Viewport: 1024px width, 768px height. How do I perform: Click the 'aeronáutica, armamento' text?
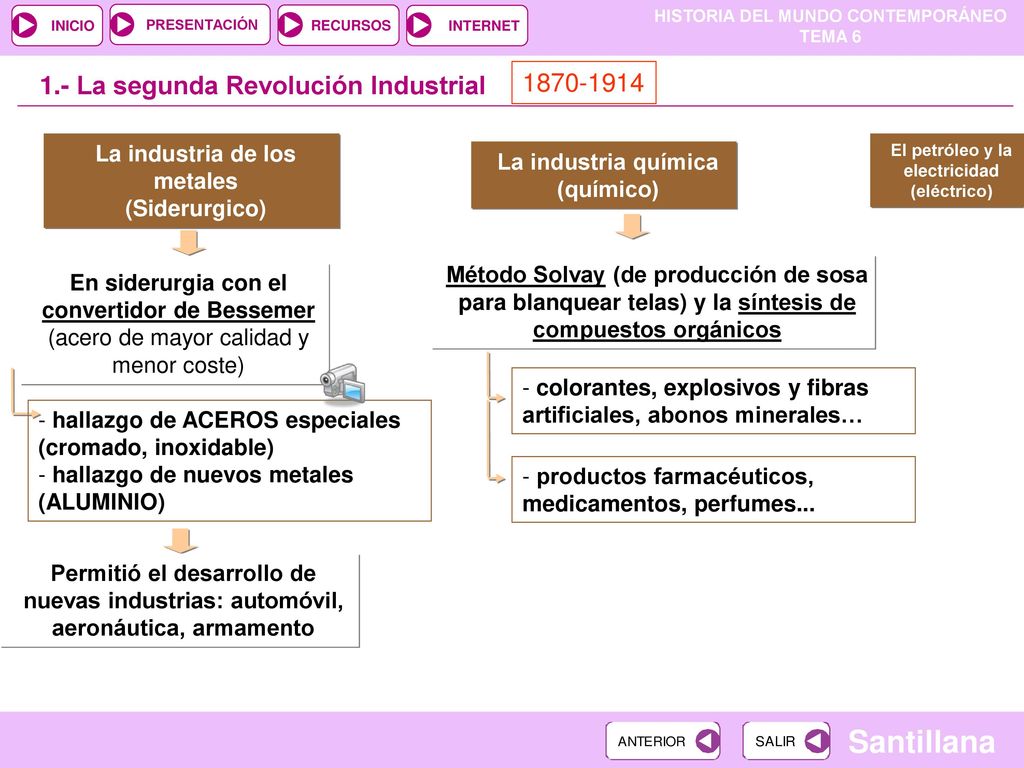pyautogui.click(x=184, y=628)
